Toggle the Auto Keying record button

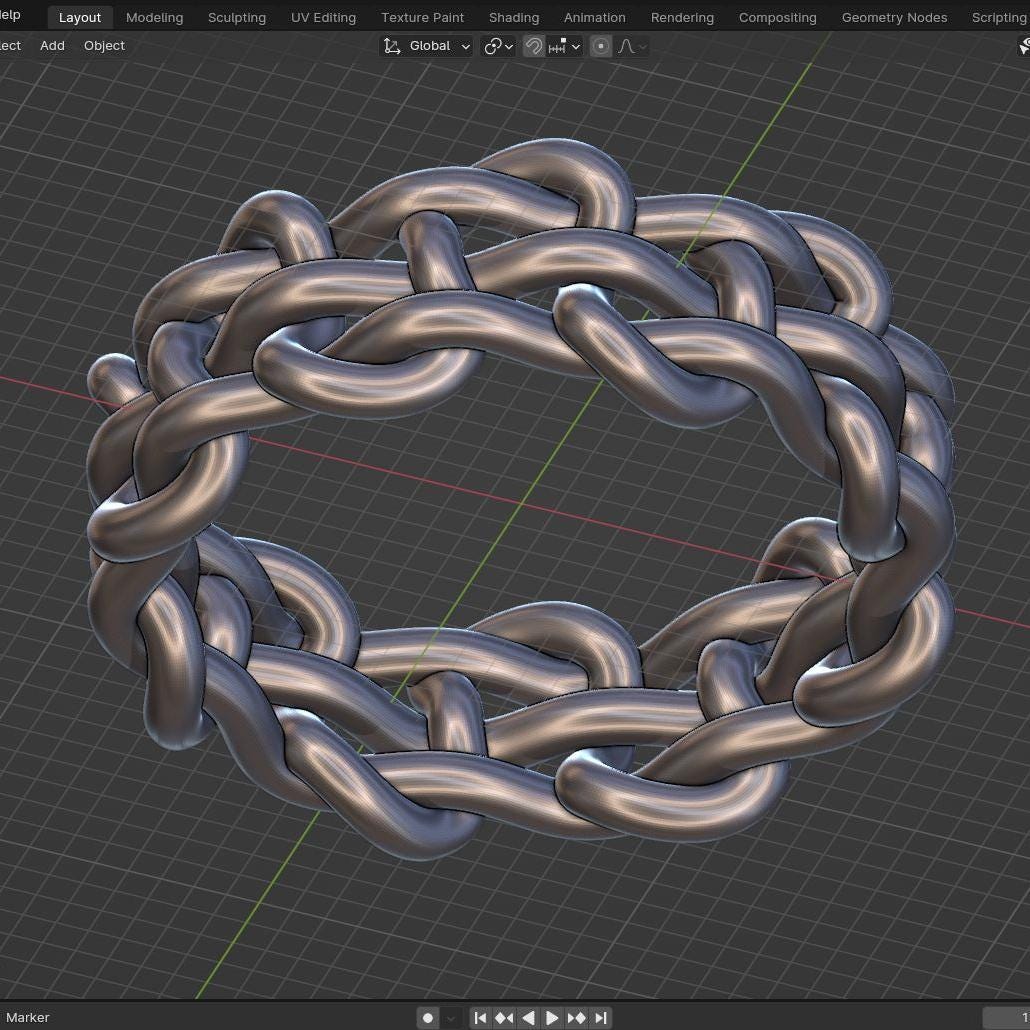tap(428, 1018)
